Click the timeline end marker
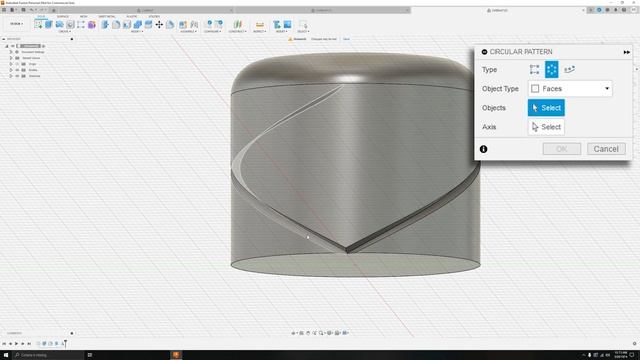The width and height of the screenshot is (640, 360). pos(65,344)
